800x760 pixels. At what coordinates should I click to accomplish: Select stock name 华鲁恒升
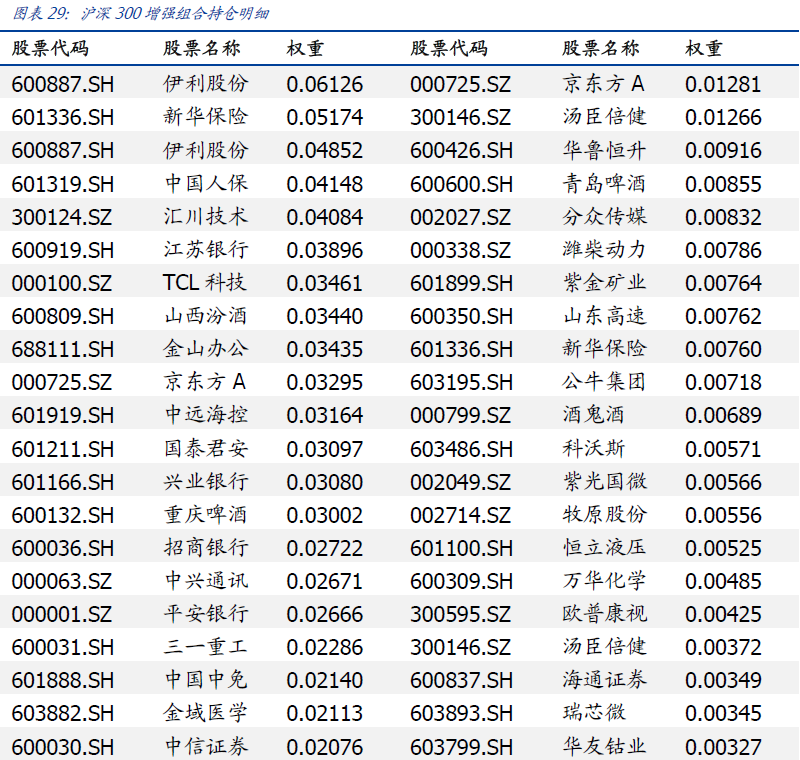pyautogui.click(x=605, y=149)
